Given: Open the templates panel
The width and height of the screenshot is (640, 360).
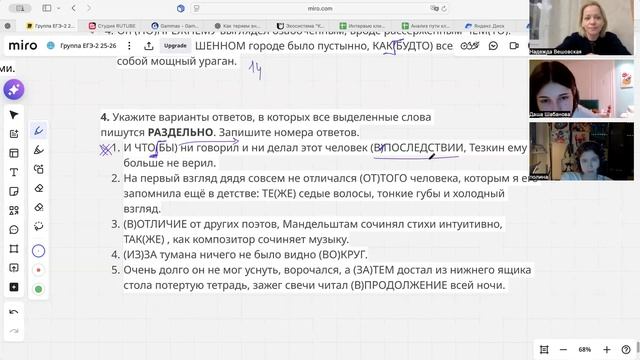Looking at the screenshot, I should point(14,153).
